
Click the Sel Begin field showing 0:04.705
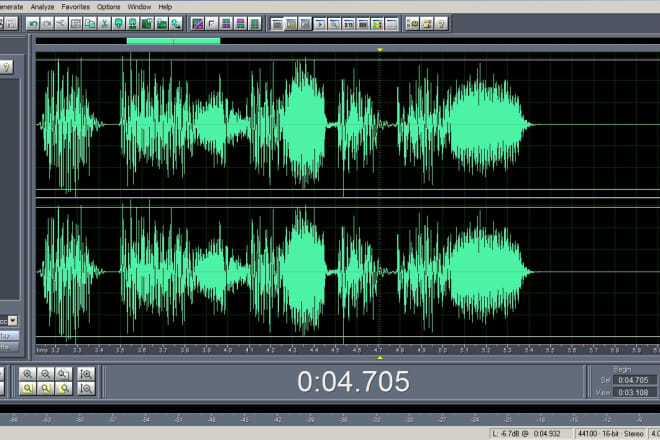point(634,380)
